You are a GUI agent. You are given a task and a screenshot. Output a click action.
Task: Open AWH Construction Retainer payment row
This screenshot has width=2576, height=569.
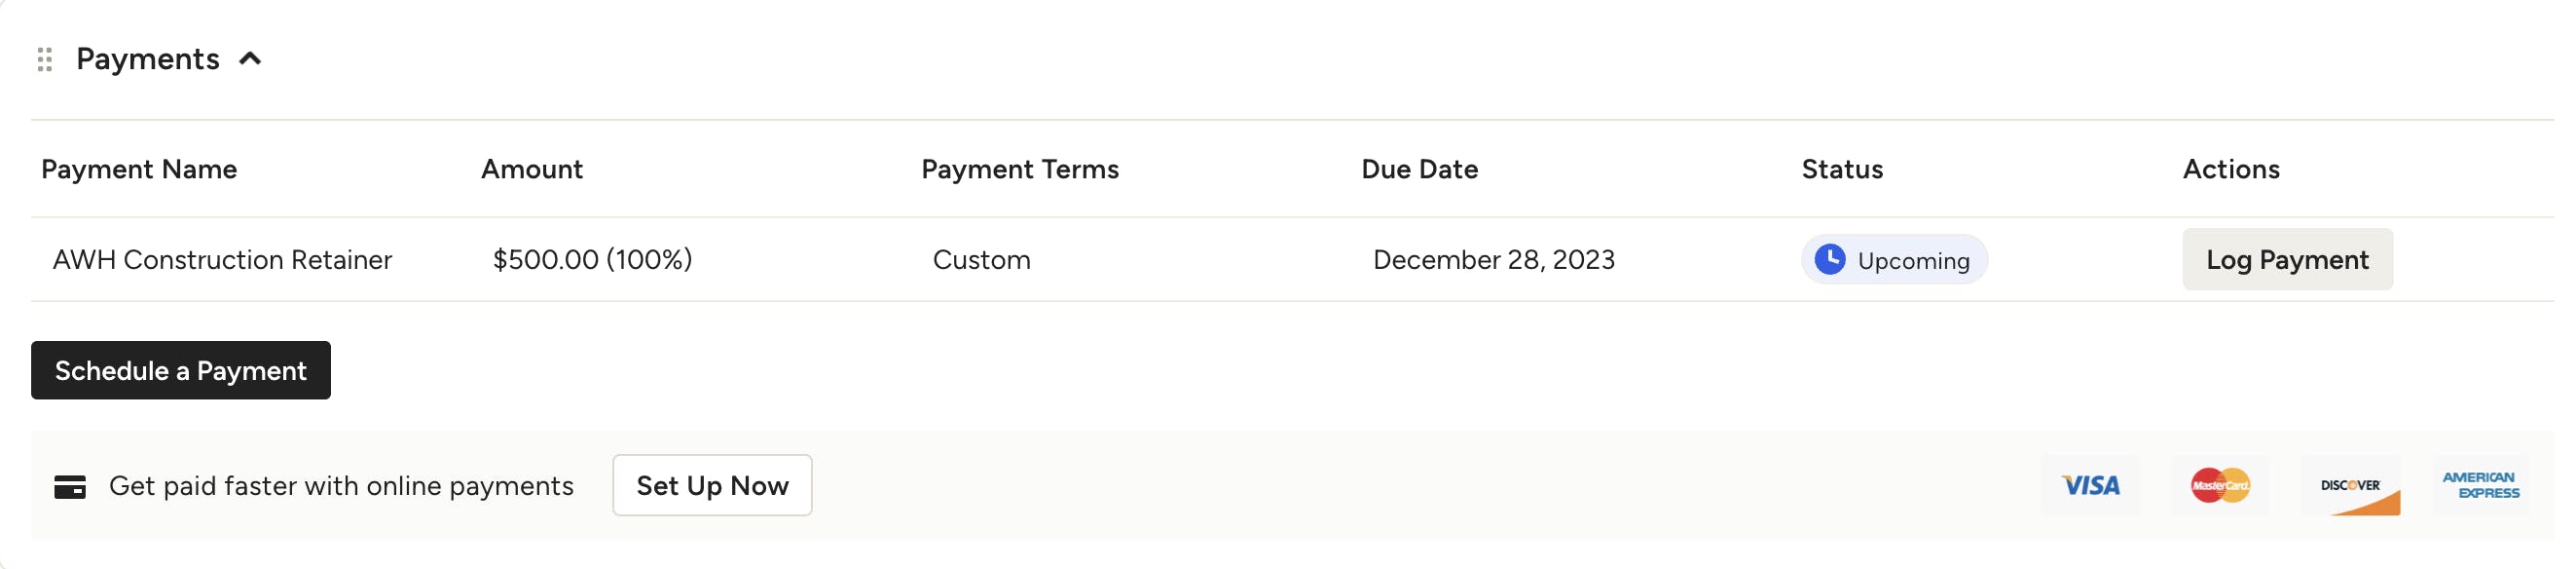pos(222,260)
